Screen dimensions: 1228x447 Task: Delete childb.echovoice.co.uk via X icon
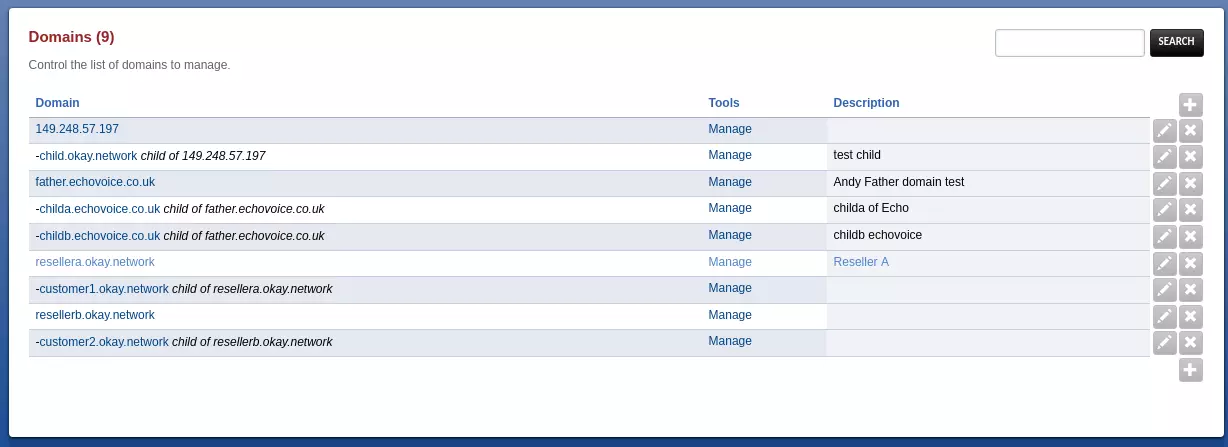1190,237
